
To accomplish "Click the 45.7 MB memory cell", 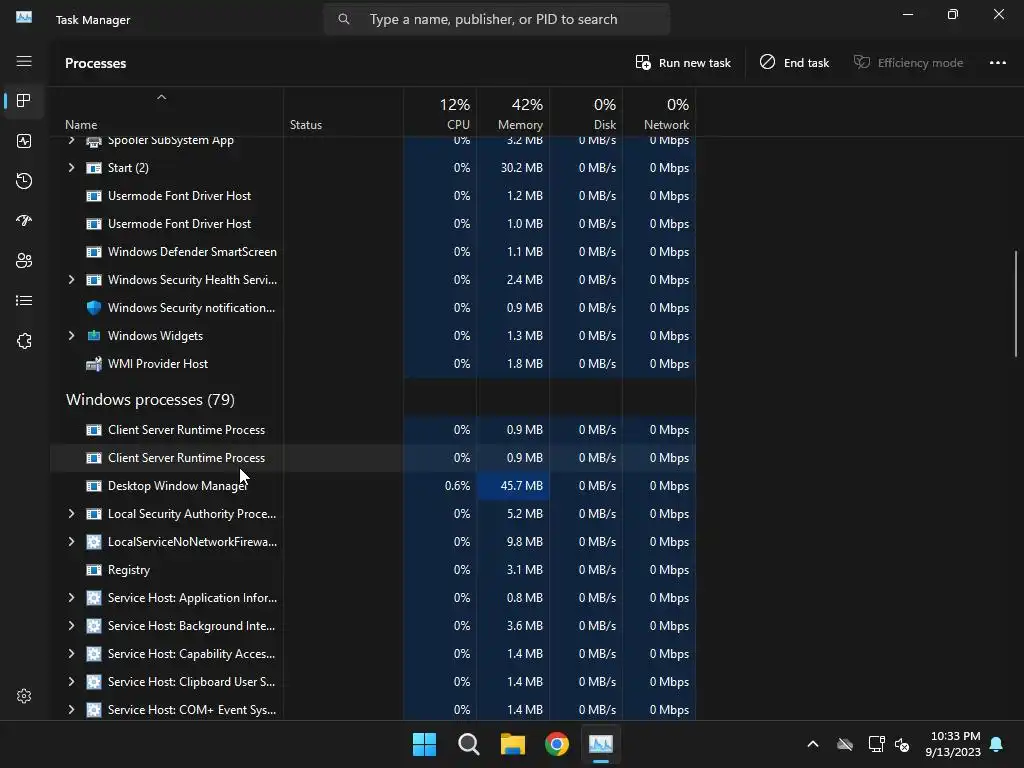I will [x=513, y=486].
